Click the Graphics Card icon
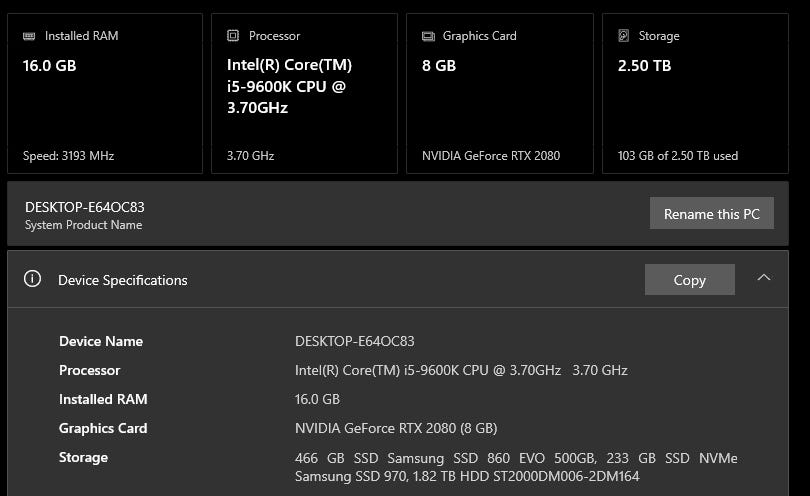This screenshot has width=810, height=496. tap(428, 36)
